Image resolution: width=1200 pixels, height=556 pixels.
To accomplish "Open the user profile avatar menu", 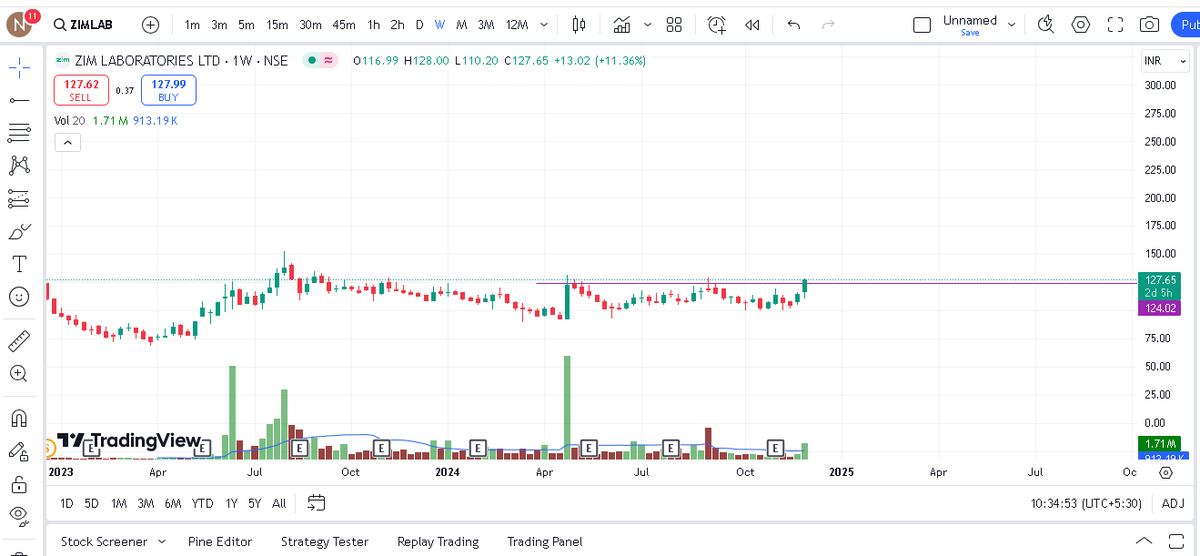I will (20, 24).
